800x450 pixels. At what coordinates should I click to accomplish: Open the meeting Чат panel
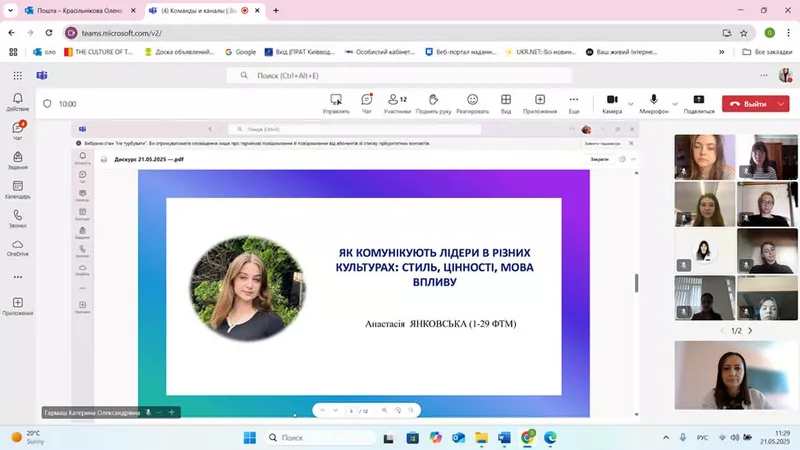366,104
